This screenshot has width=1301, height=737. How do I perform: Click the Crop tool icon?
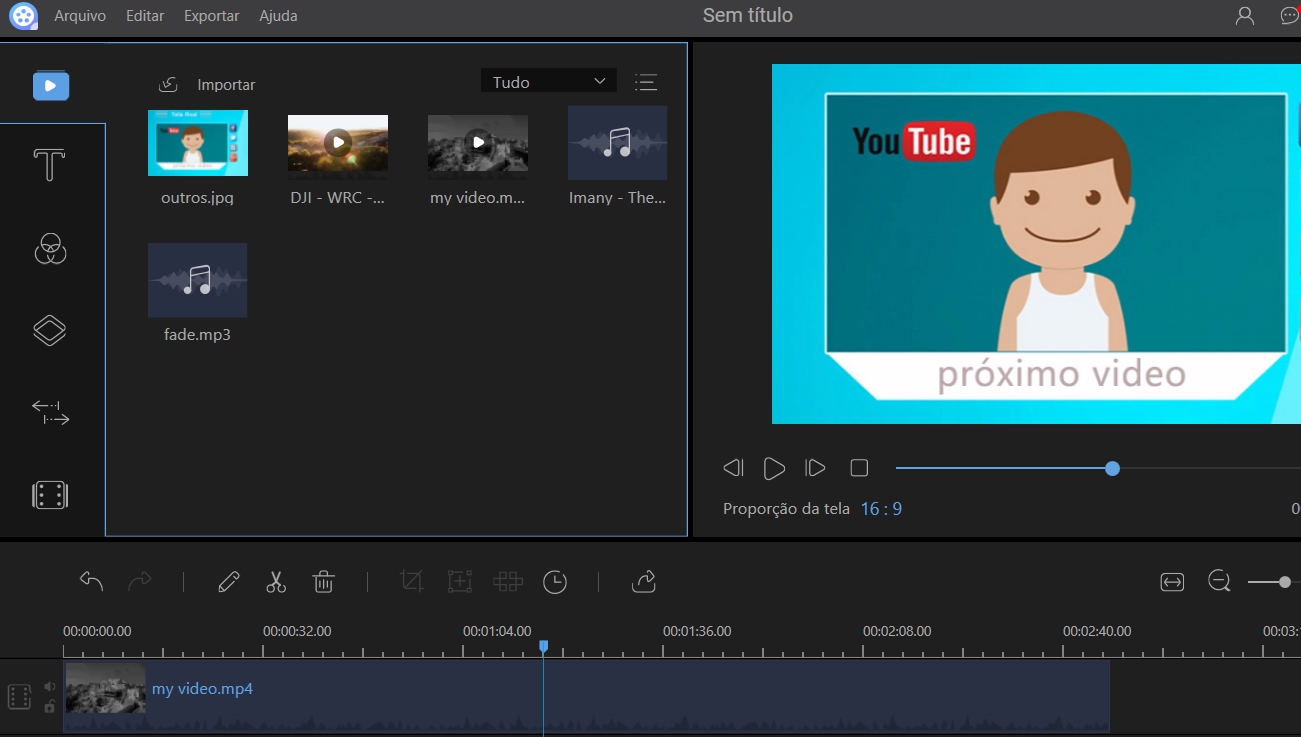411,581
